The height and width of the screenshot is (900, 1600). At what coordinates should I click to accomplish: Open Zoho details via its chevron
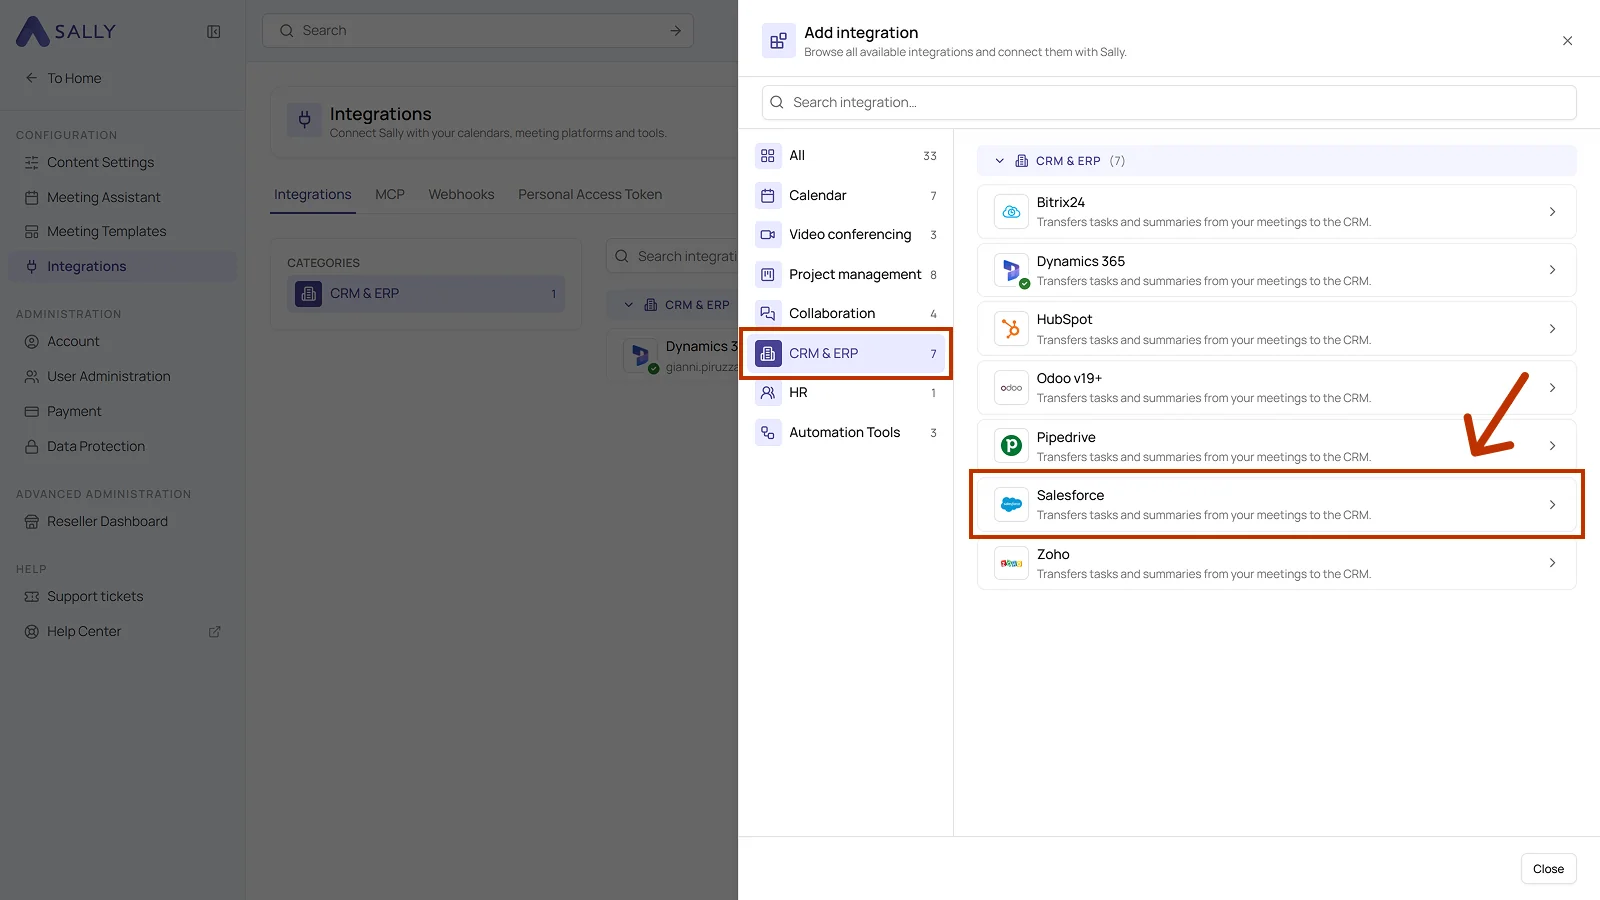[x=1552, y=563]
